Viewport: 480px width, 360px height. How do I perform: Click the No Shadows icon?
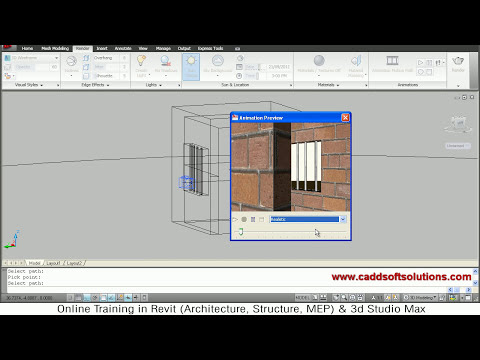pos(166,61)
